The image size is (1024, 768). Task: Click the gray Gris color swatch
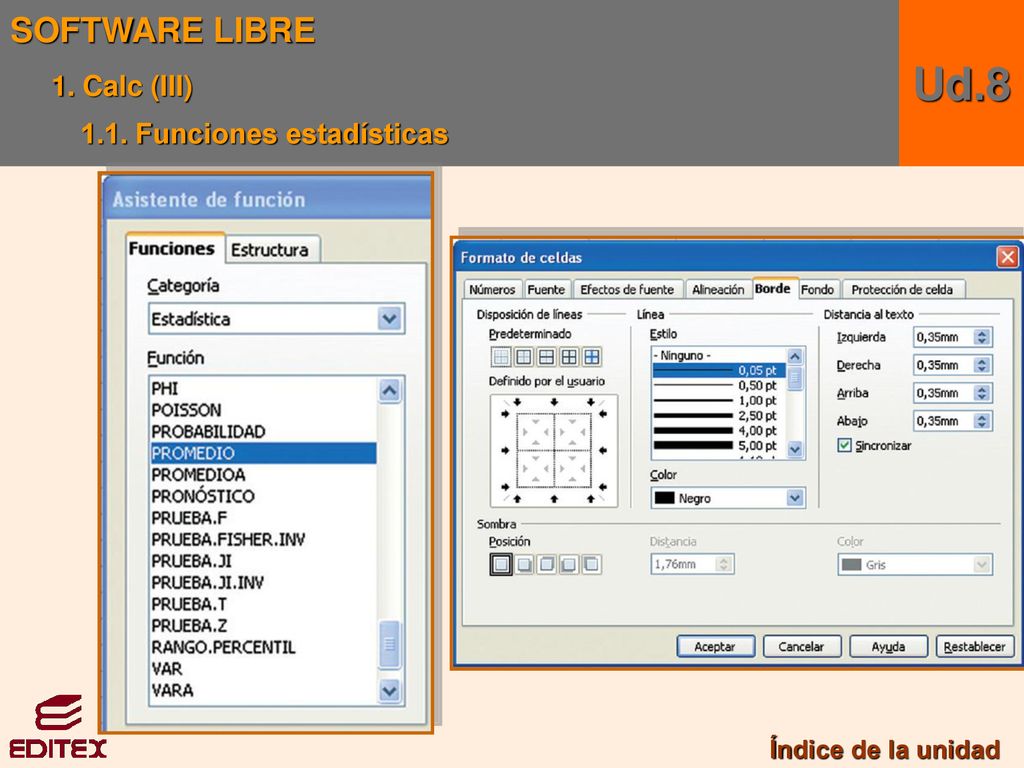tap(851, 565)
